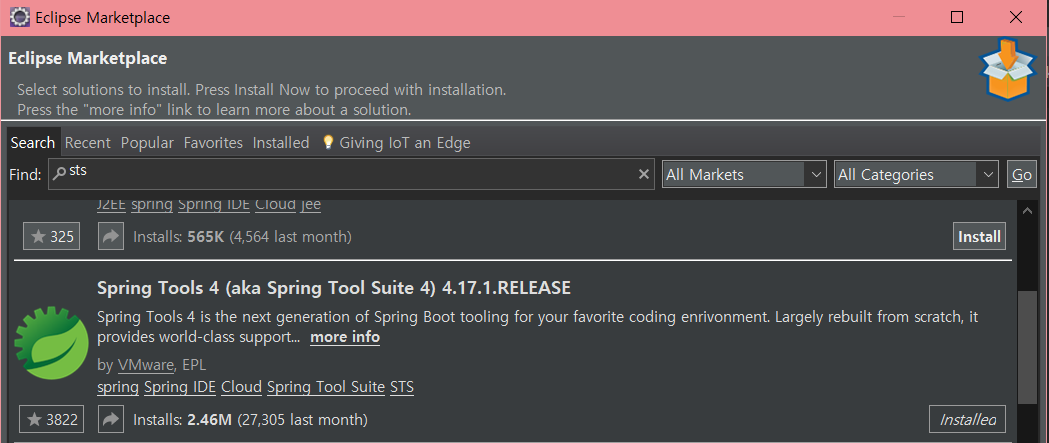1049x443 pixels.
Task: Switch to the Search tab
Action: tap(33, 143)
